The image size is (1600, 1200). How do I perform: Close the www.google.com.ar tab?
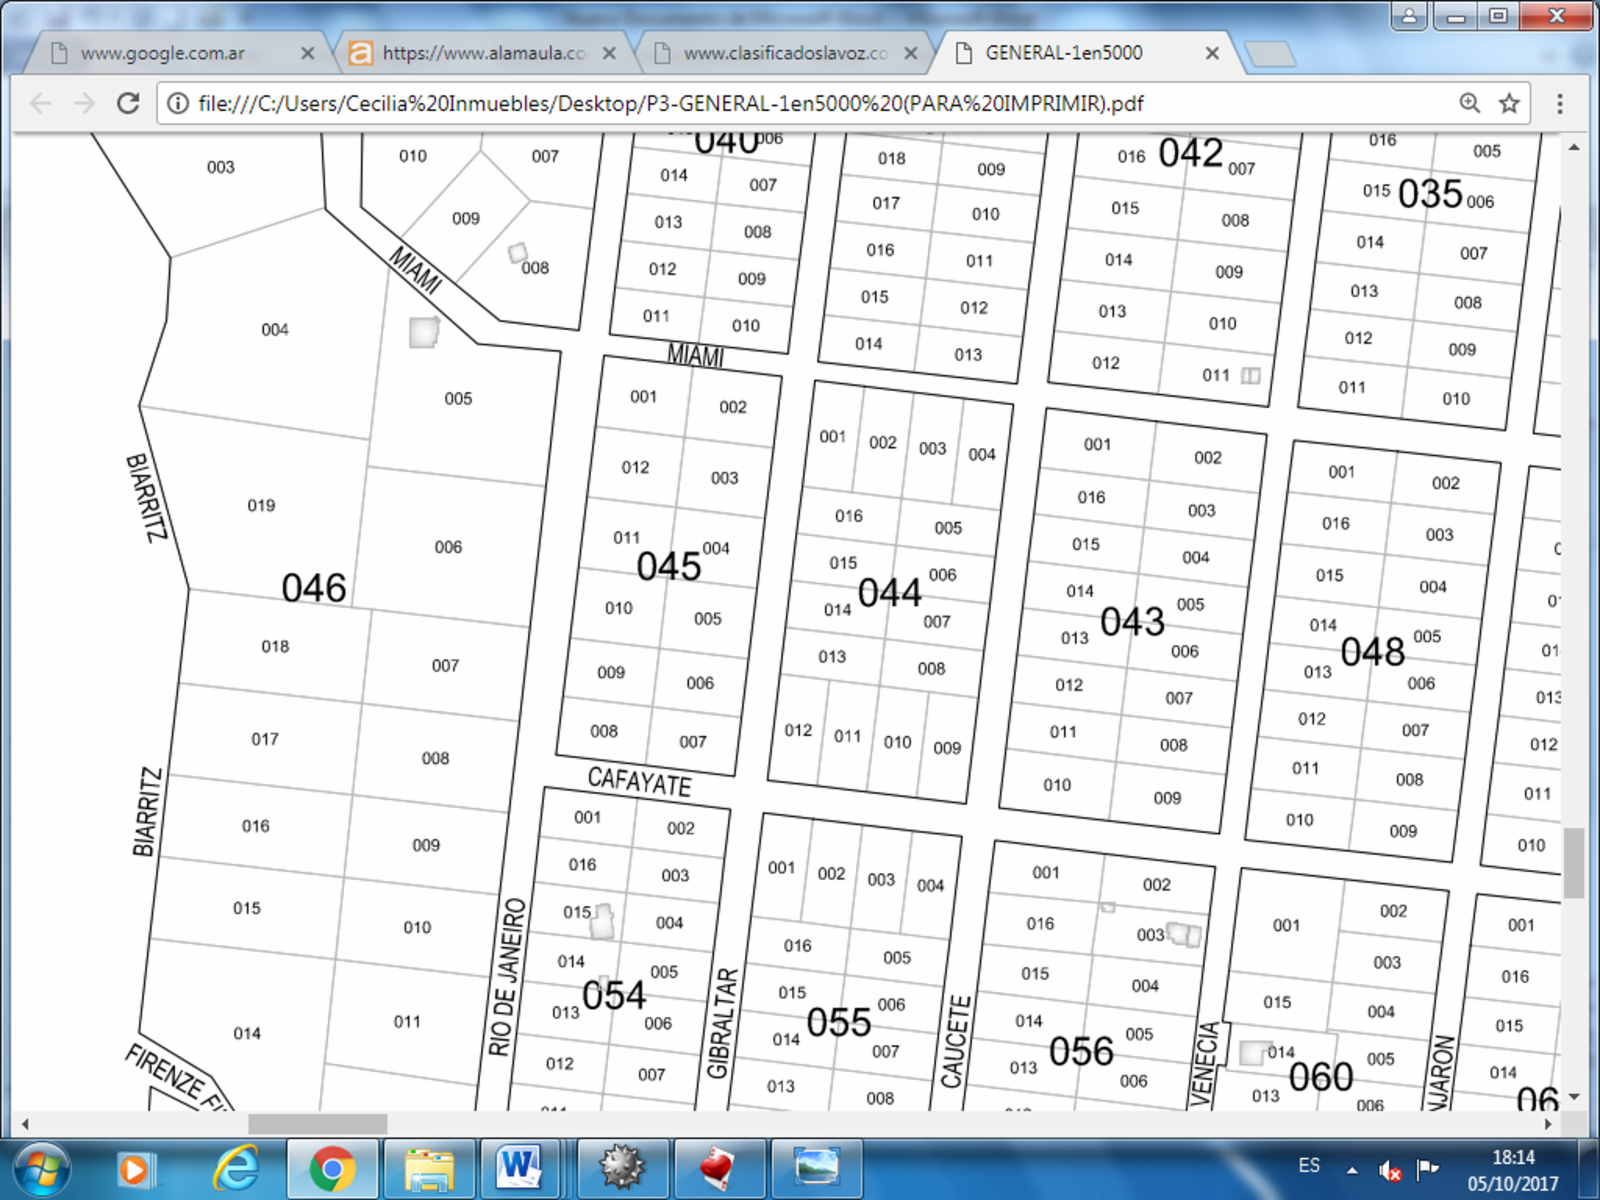307,54
